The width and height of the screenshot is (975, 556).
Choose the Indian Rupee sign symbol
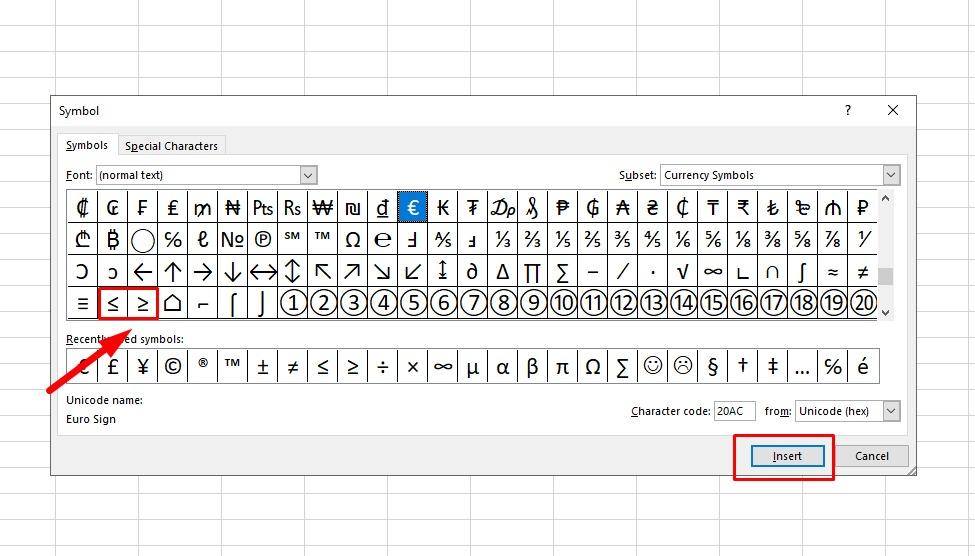[743, 207]
